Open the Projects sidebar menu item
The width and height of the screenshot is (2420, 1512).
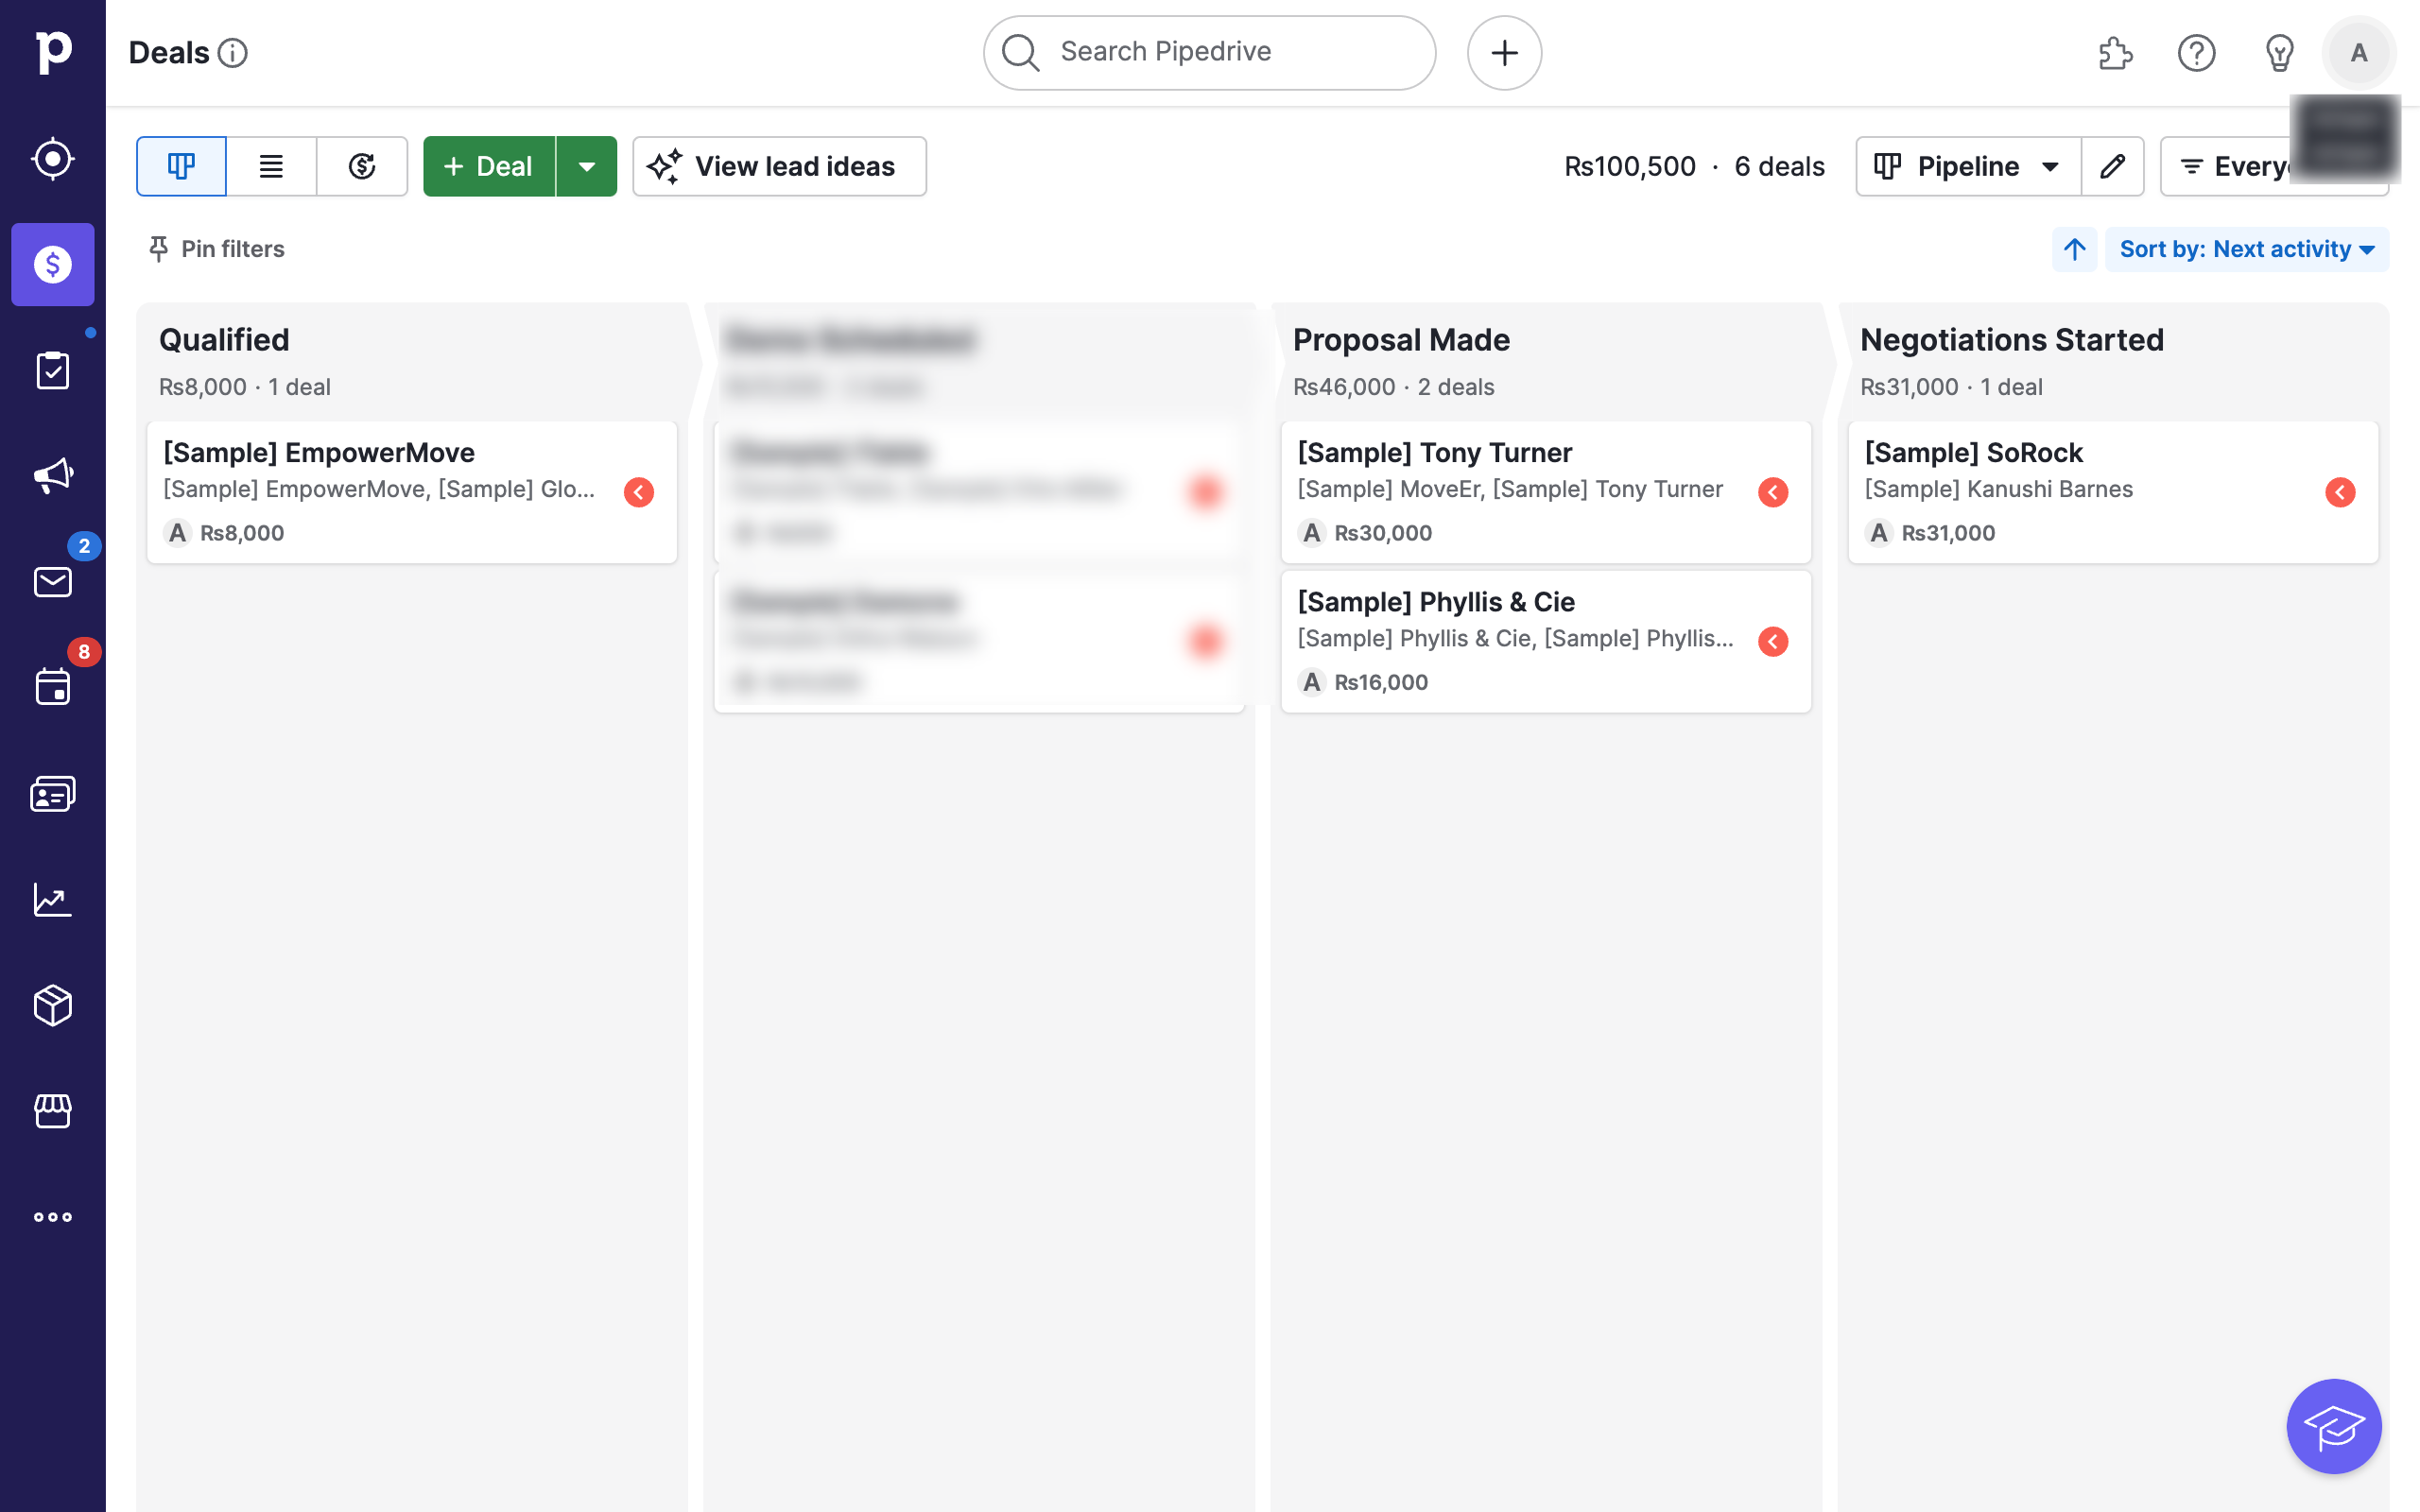coord(52,371)
